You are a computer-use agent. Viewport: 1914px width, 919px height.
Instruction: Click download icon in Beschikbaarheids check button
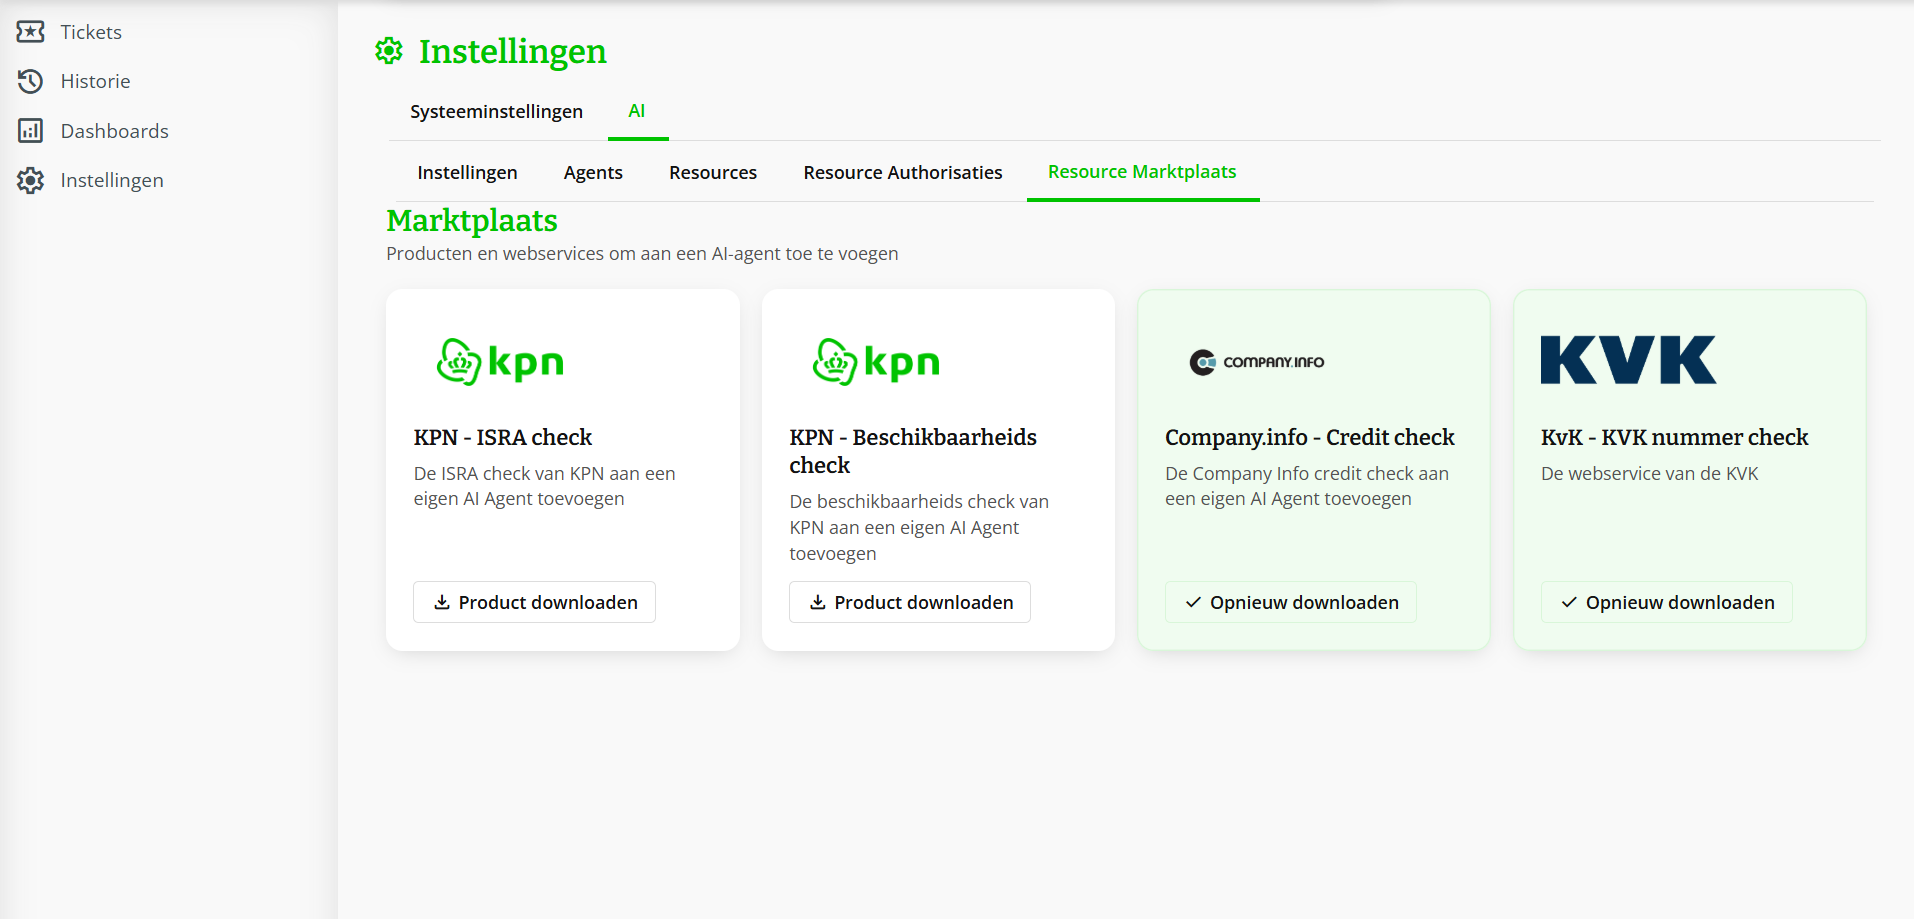tap(818, 602)
